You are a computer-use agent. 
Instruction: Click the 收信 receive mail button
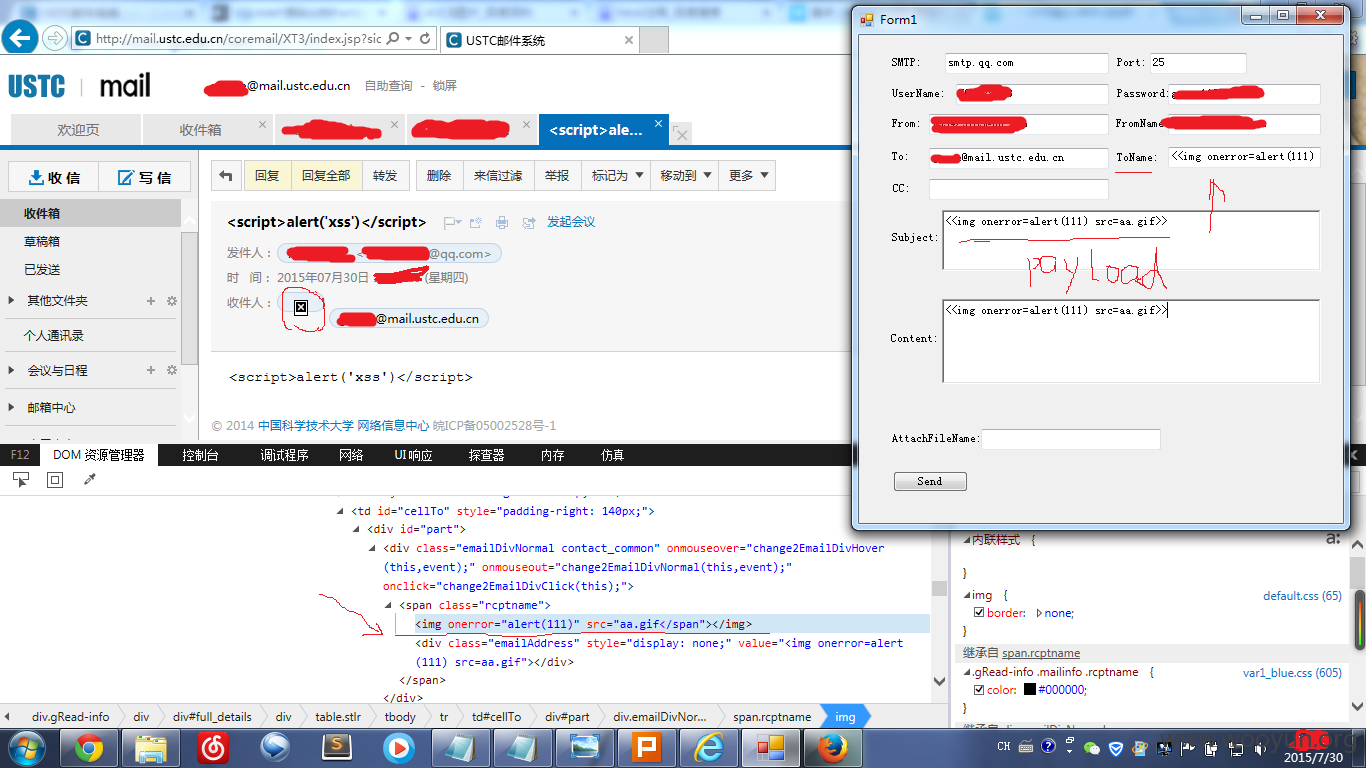point(54,177)
